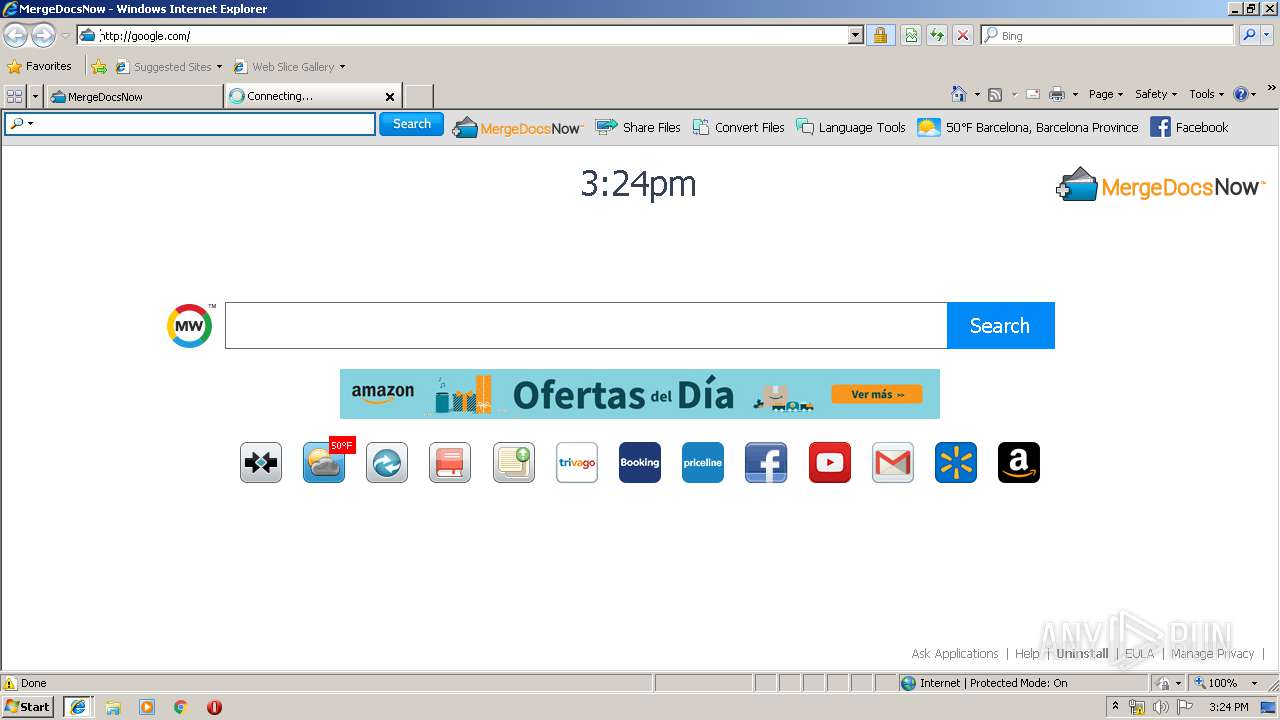Click the Manage Privacy footer link
1280x720 pixels.
pyautogui.click(x=1212, y=653)
